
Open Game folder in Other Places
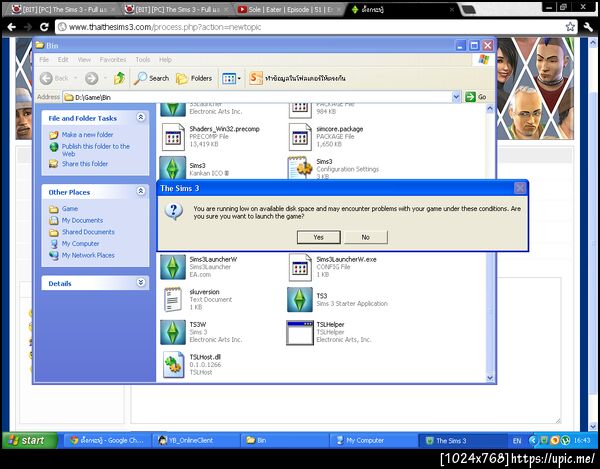[x=70, y=208]
